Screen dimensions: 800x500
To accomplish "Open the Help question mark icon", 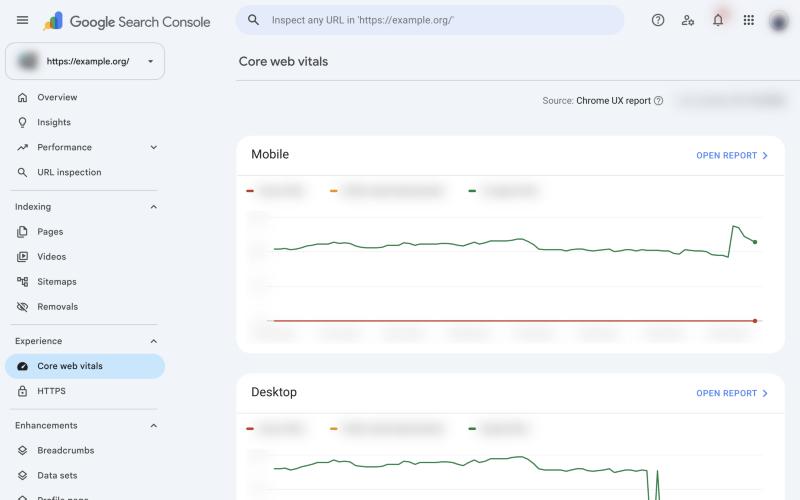I will point(658,20).
